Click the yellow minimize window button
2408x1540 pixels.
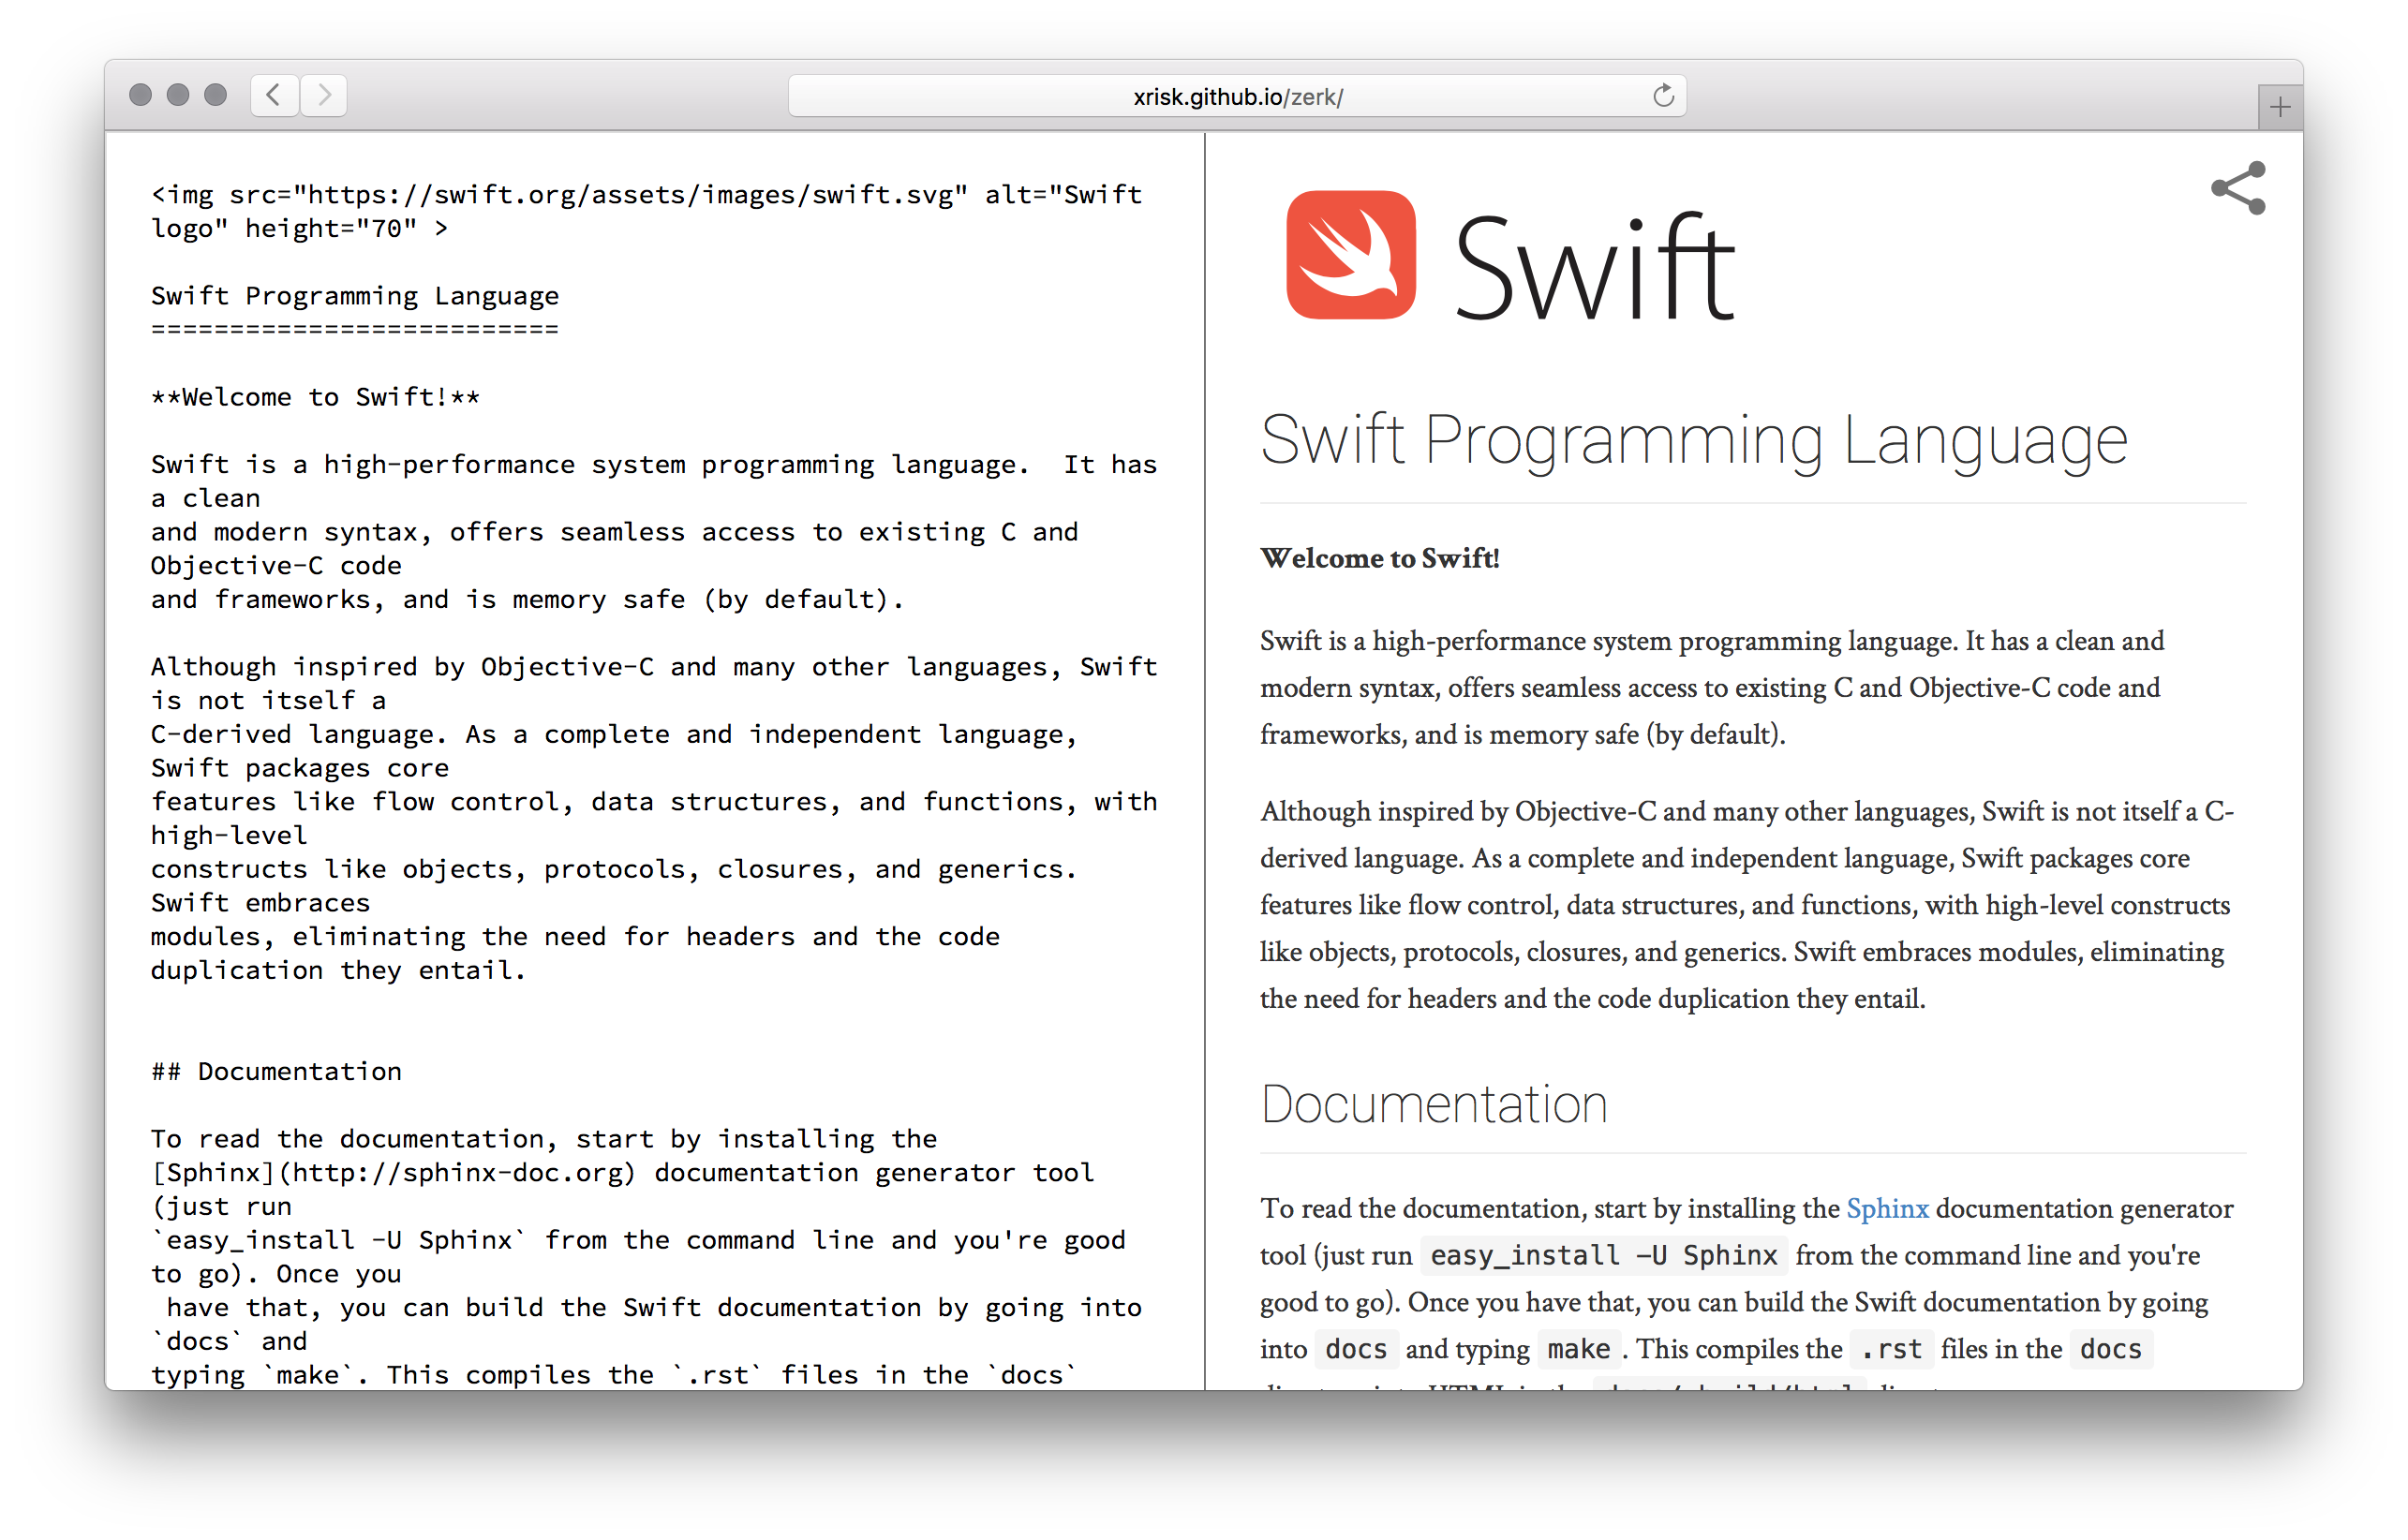click(x=178, y=95)
